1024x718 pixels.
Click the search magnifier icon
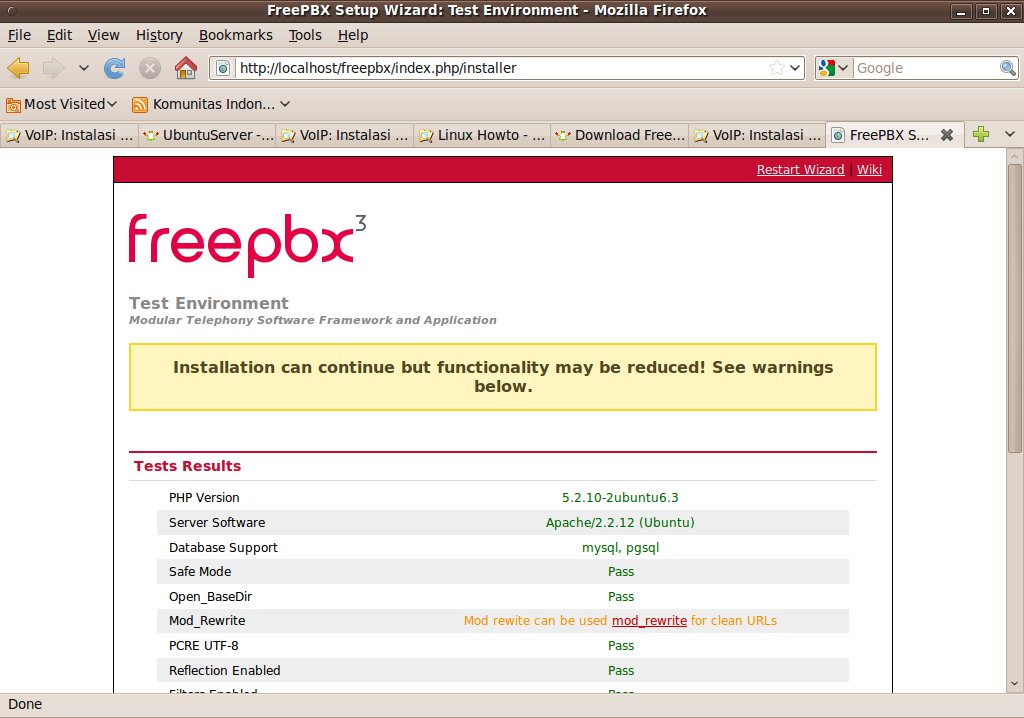1008,68
